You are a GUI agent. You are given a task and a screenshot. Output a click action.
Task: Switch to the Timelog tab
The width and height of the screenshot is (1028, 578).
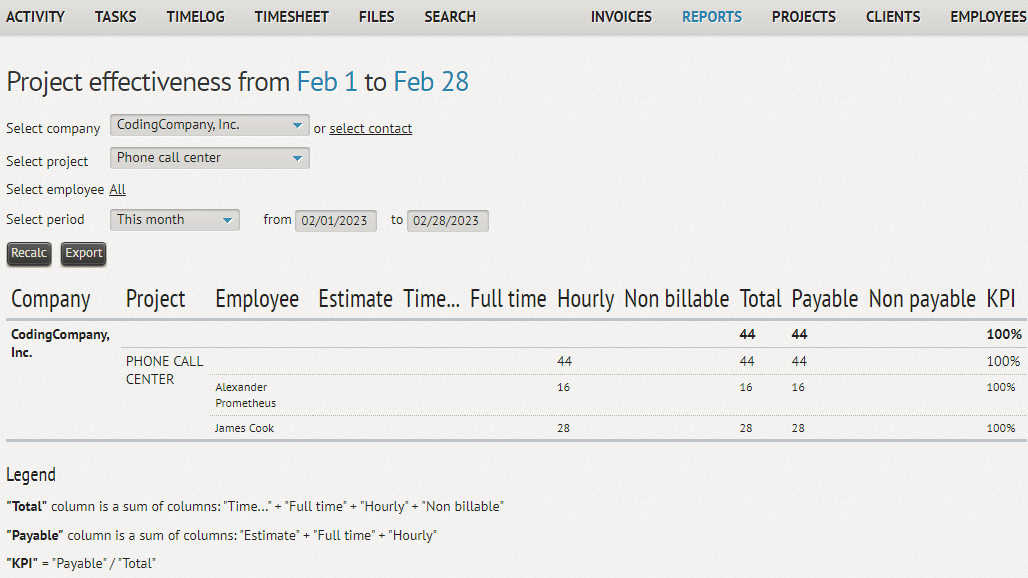(x=196, y=17)
